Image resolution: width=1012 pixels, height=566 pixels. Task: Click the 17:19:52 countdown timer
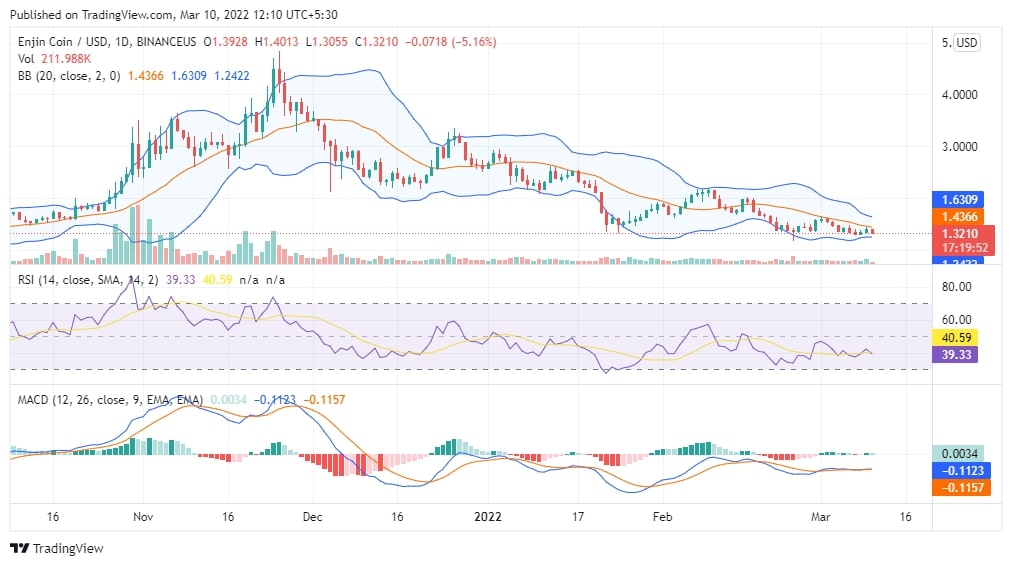[x=965, y=248]
